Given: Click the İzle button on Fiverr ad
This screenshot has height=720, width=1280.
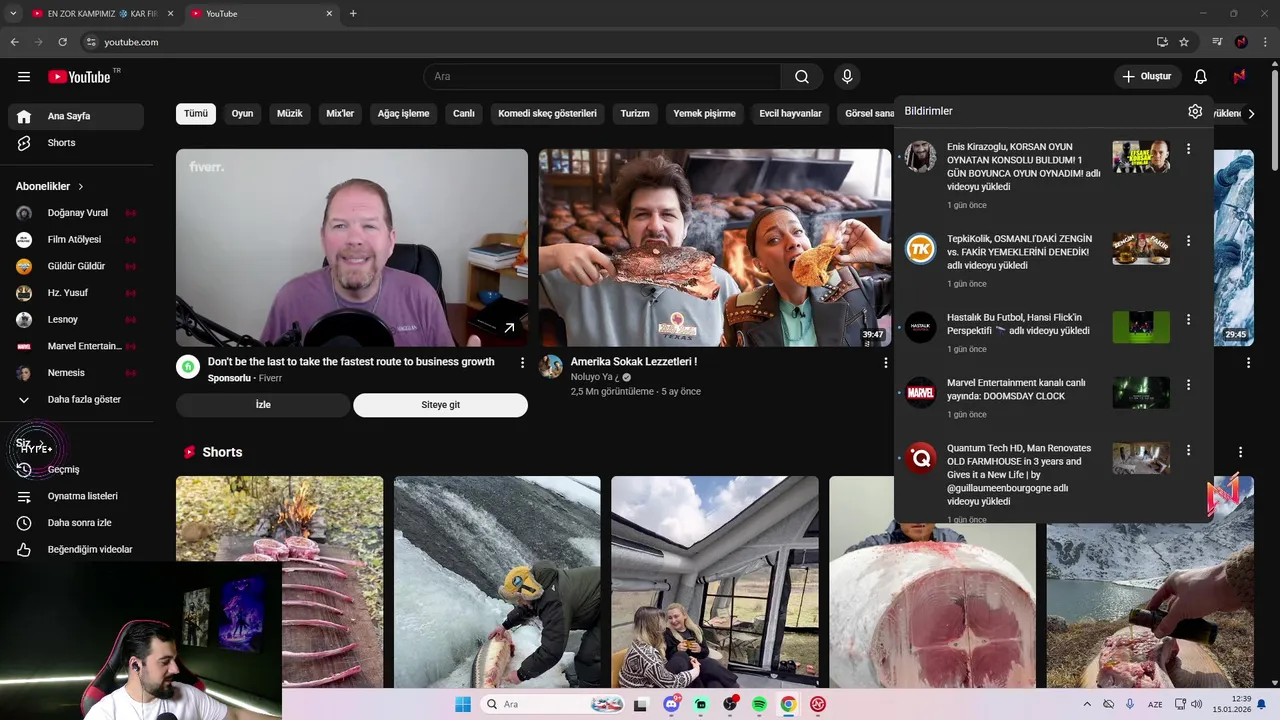Looking at the screenshot, I should (263, 405).
